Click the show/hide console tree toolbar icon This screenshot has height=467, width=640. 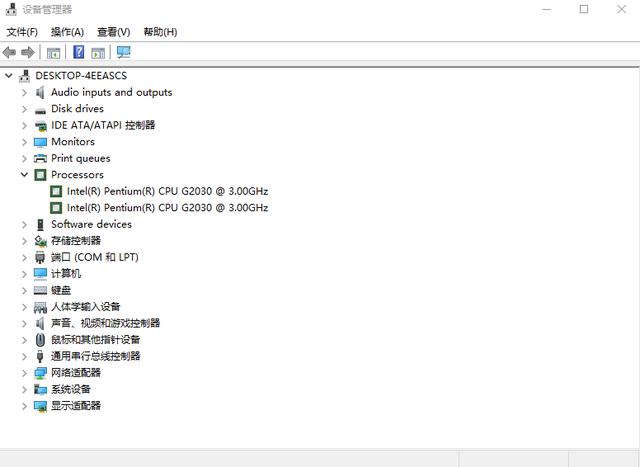(x=53, y=52)
